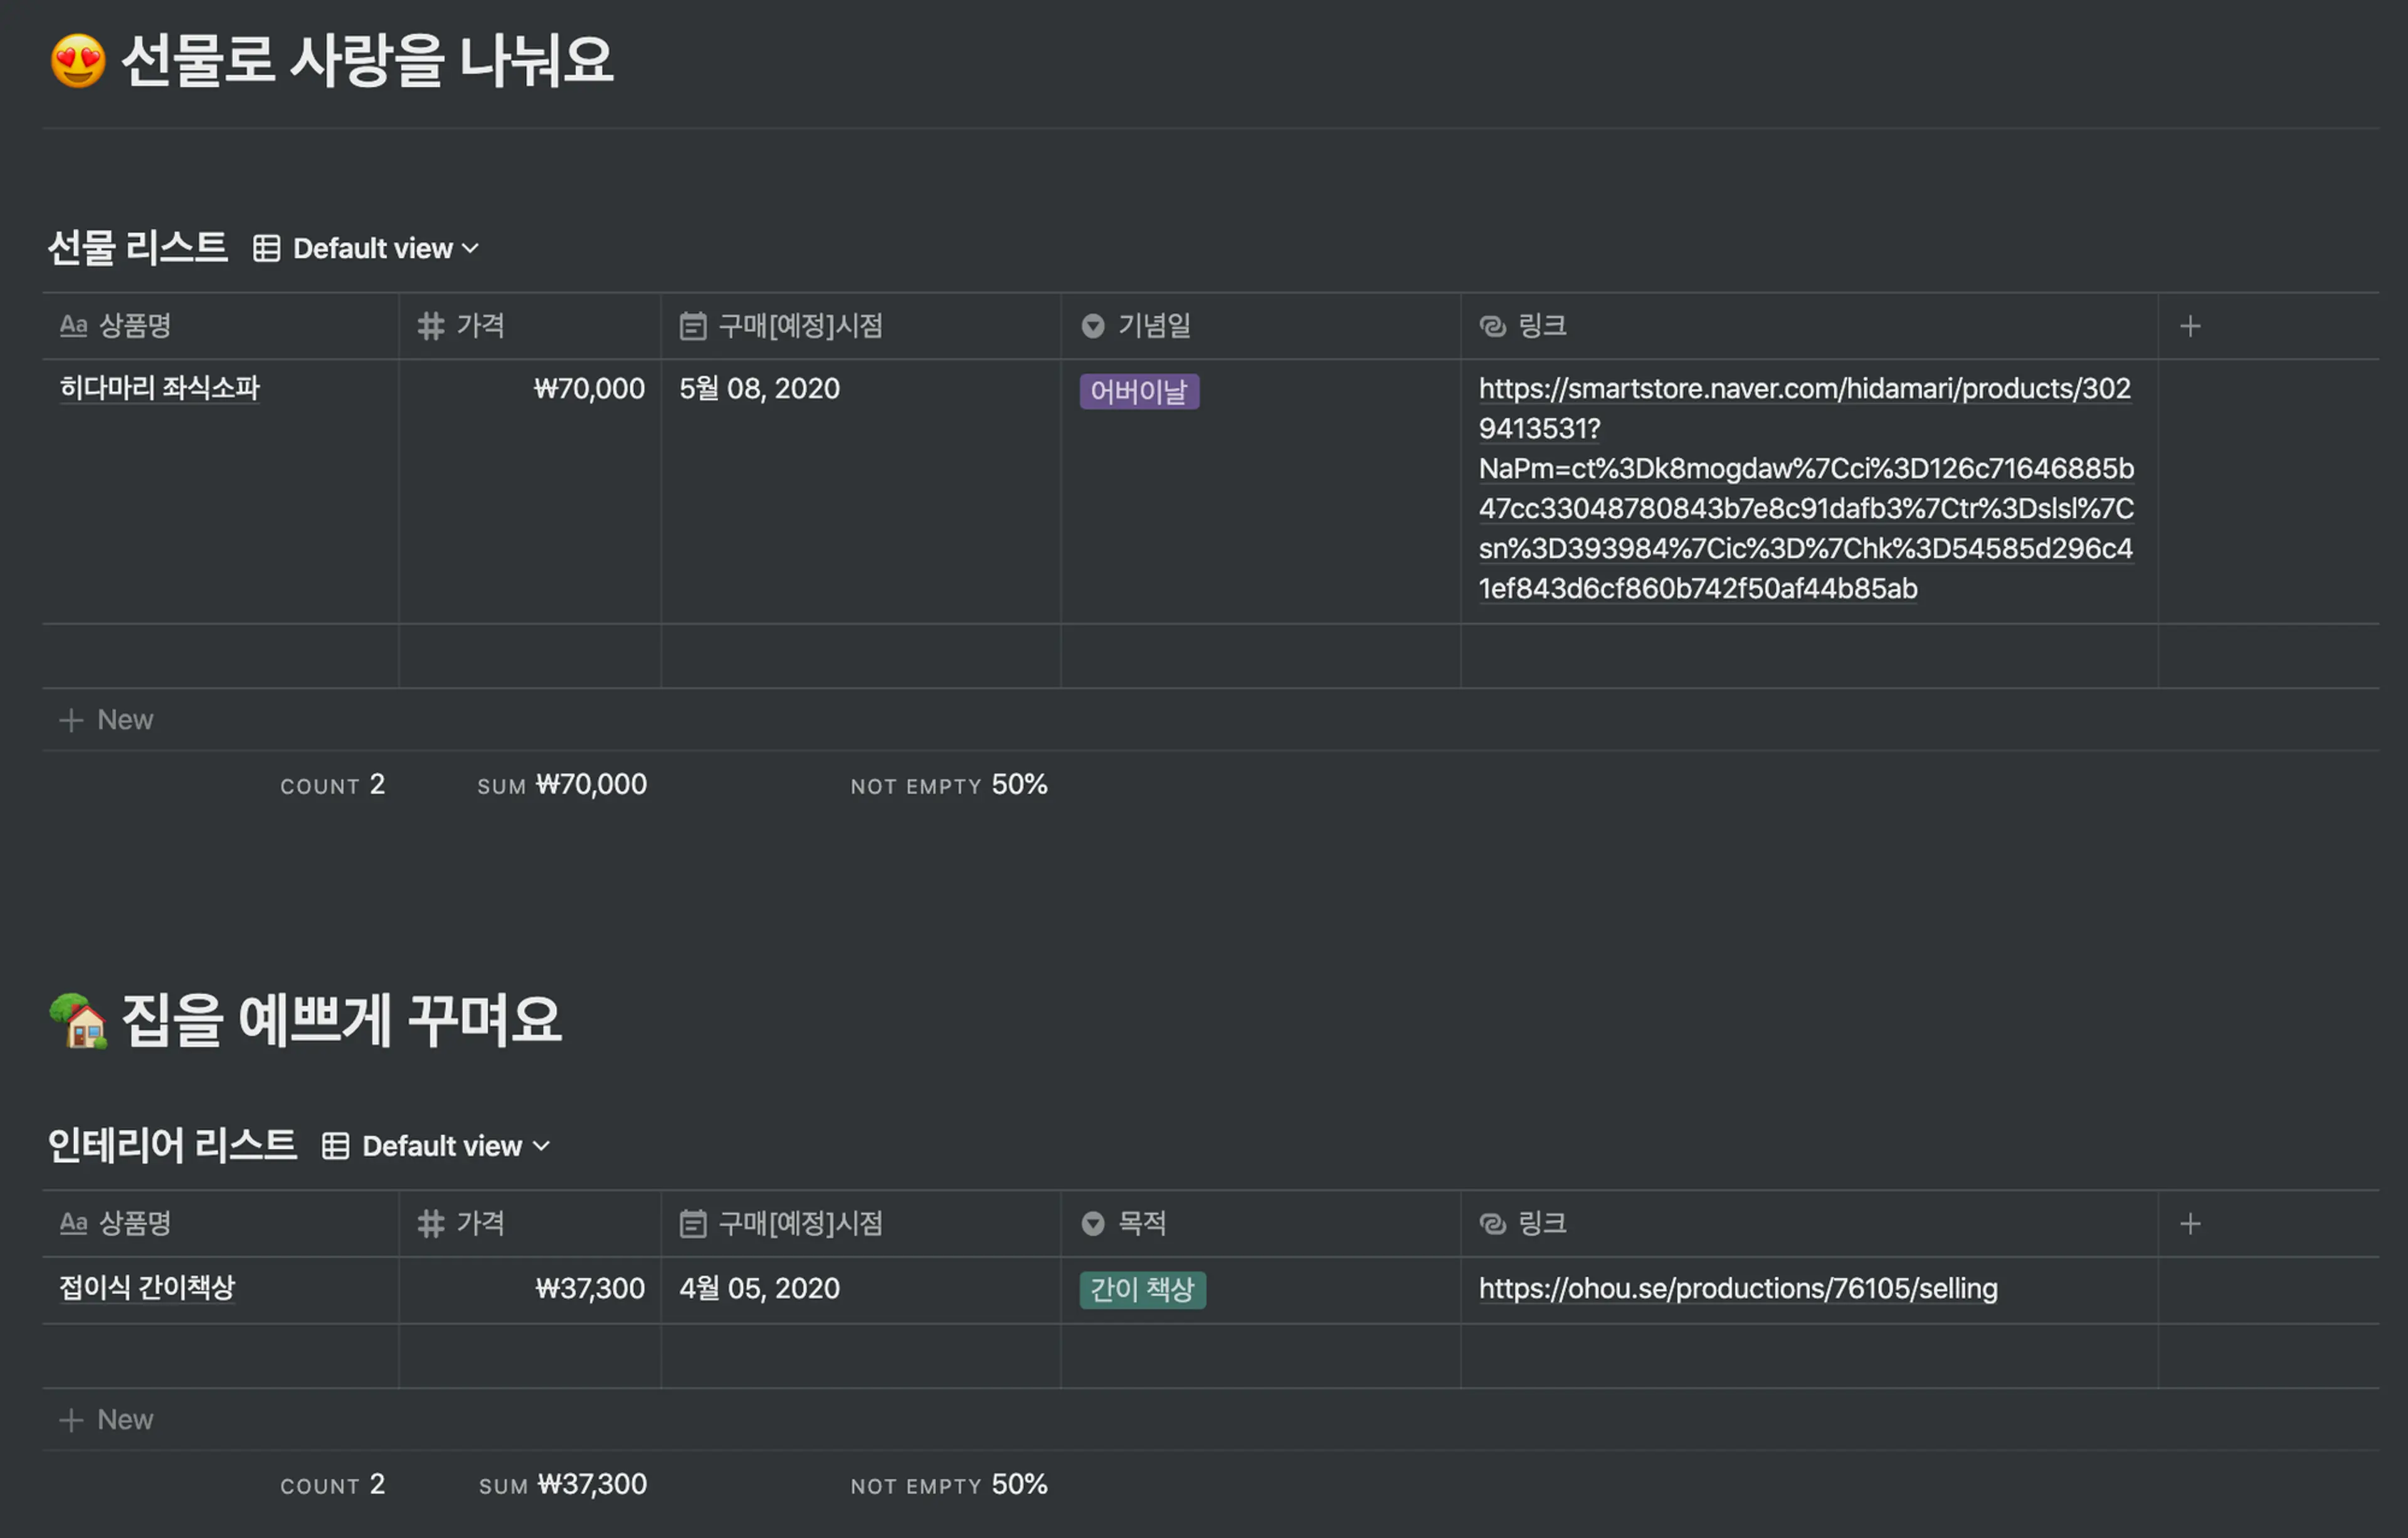2408x1538 pixels.
Task: Click the 어버이날 purple tag
Action: (x=1139, y=391)
